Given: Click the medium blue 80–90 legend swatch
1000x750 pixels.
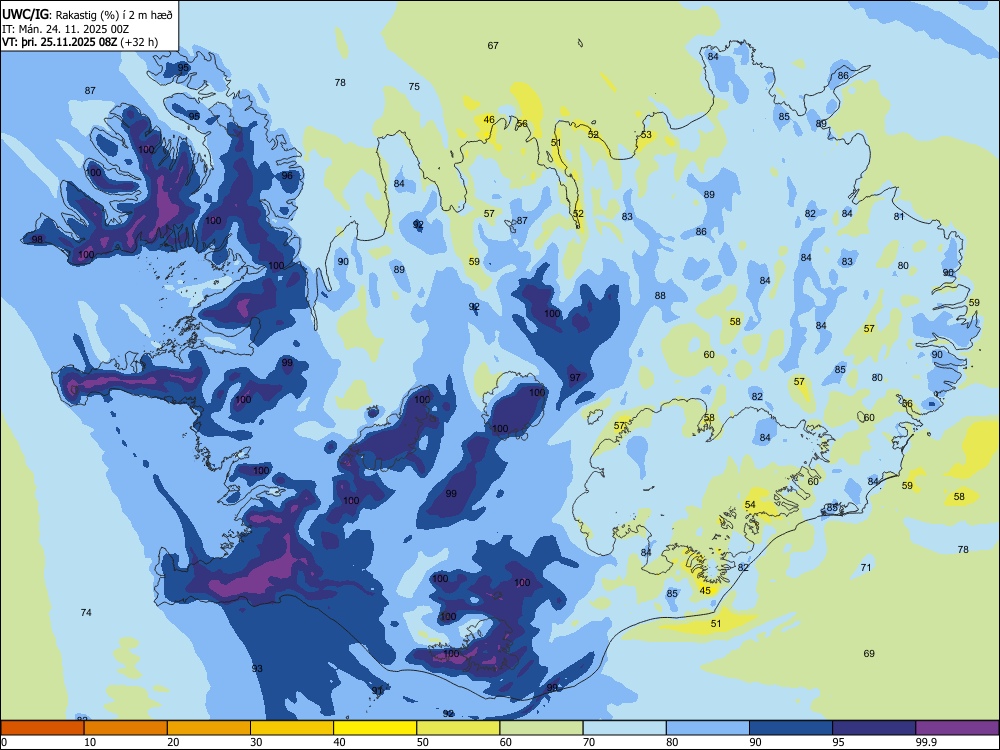Looking at the screenshot, I should (x=708, y=728).
